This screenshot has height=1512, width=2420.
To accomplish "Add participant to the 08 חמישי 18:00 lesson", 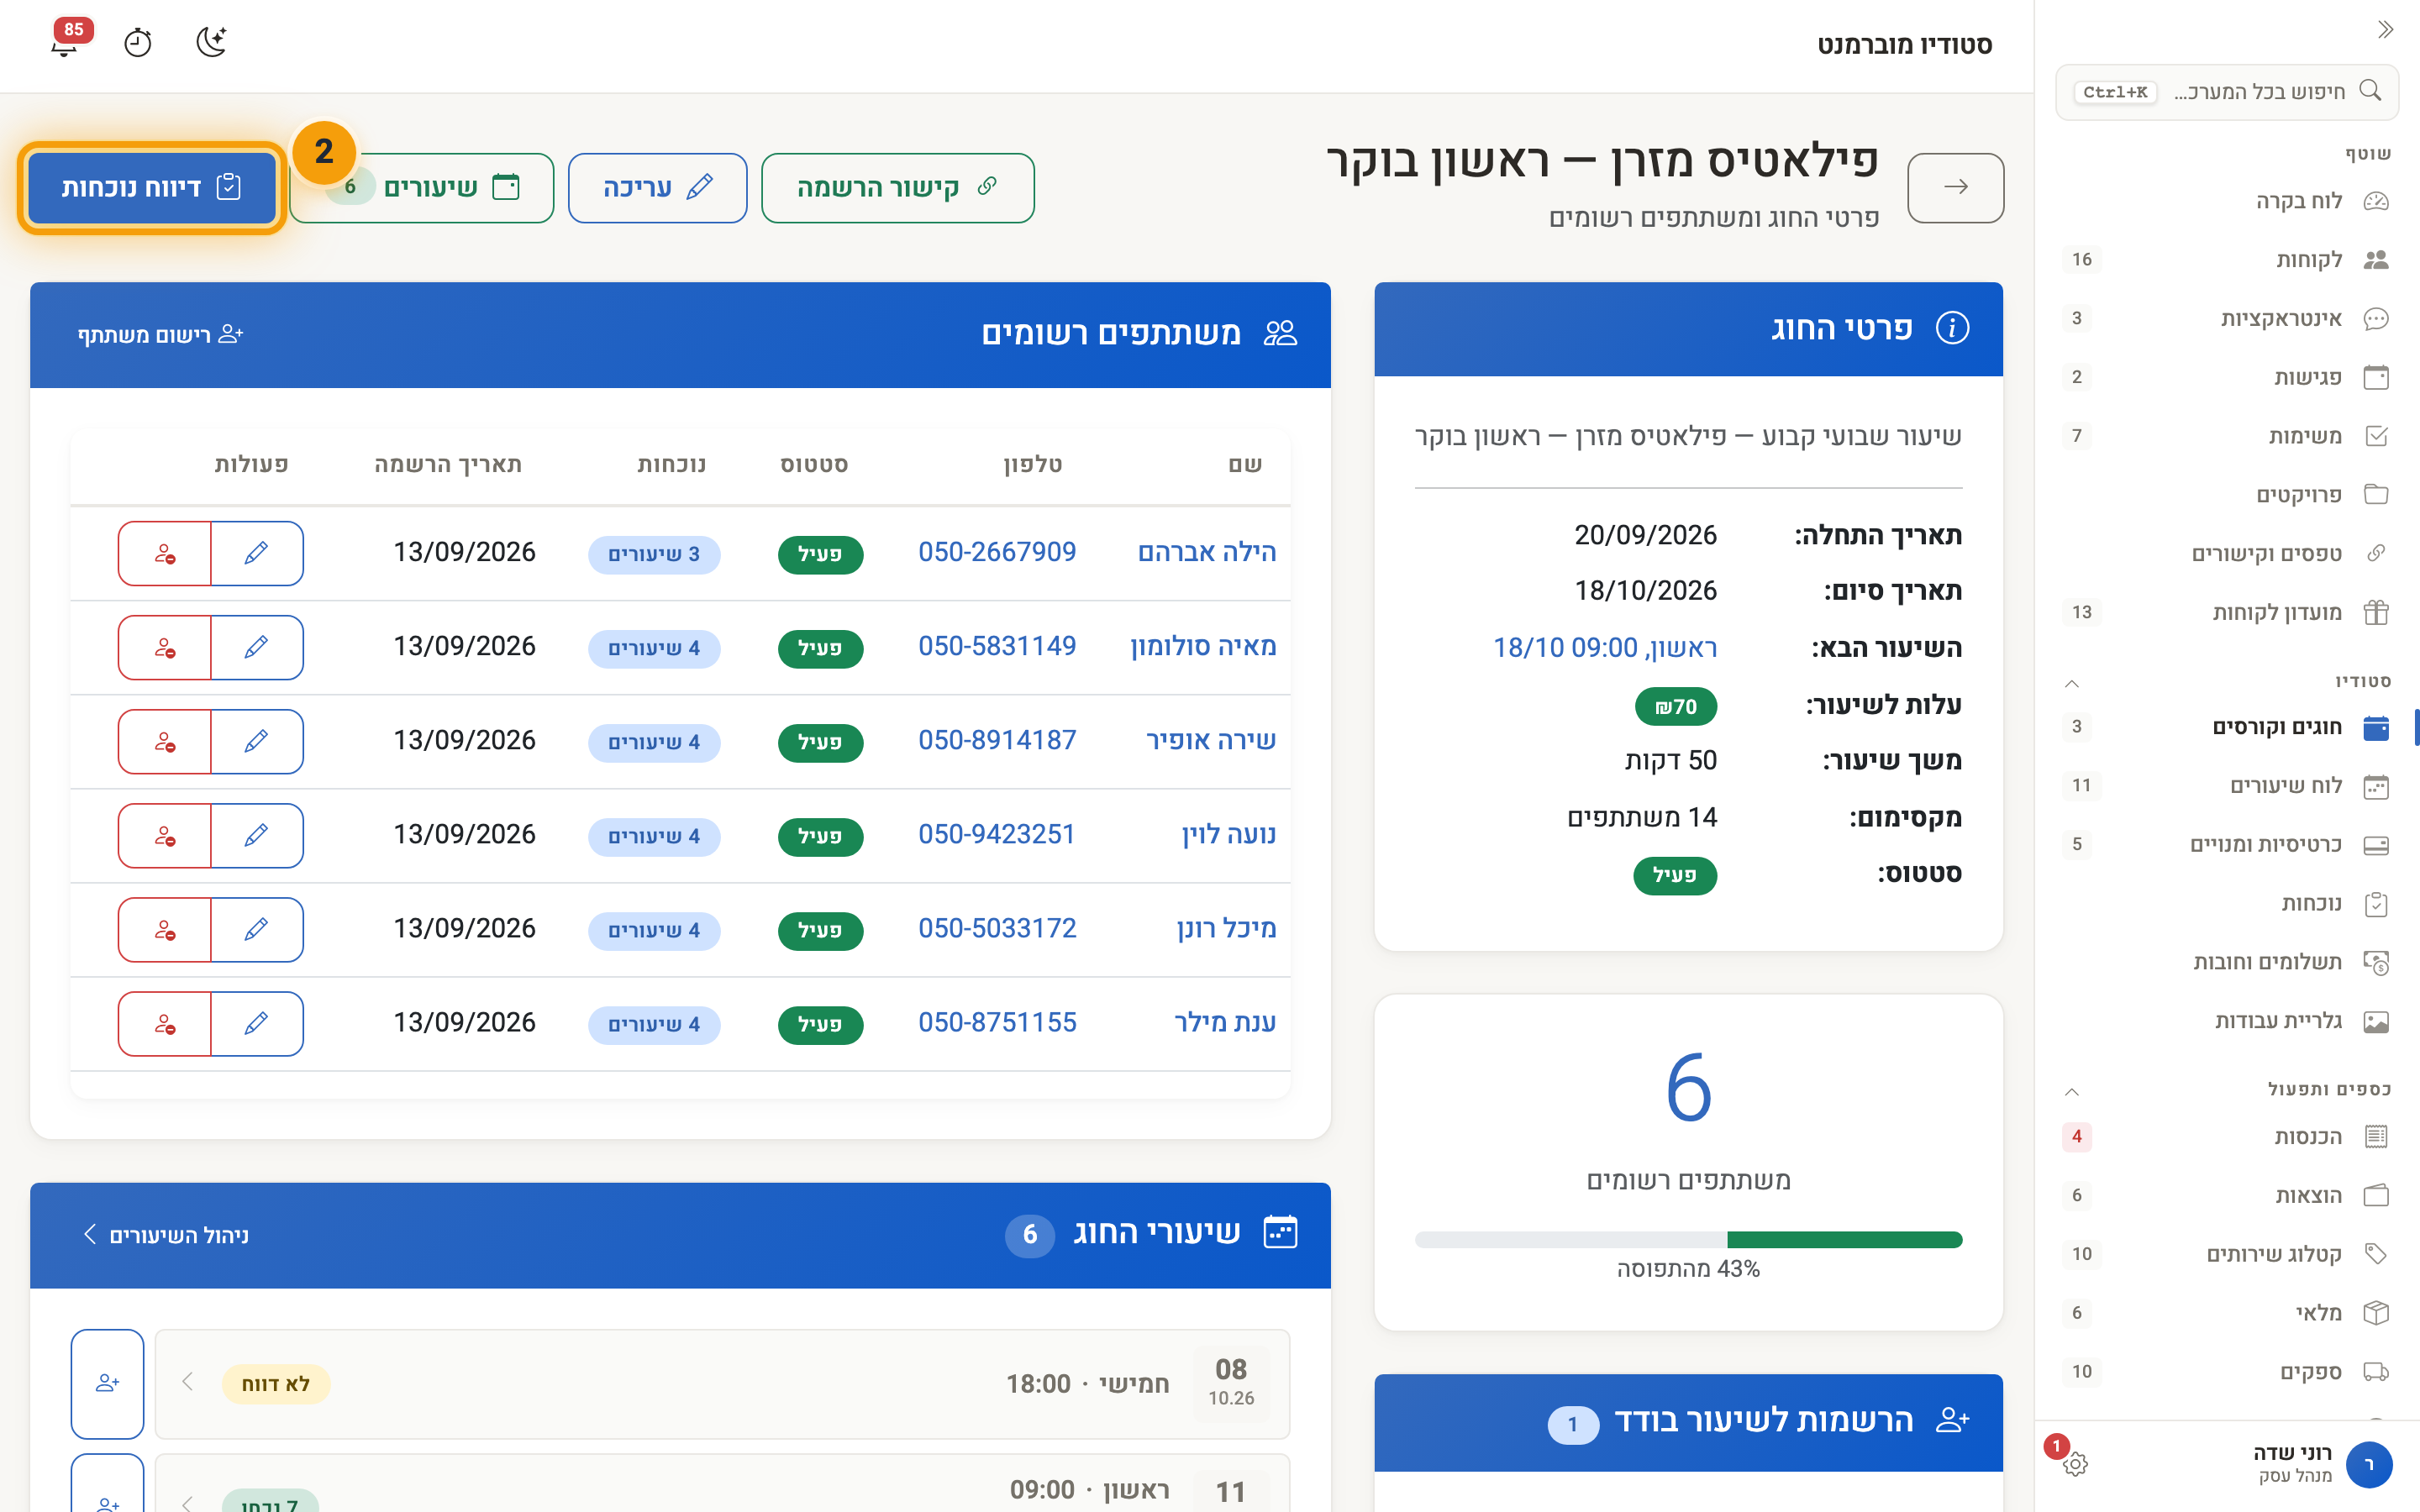I will pos(108,1383).
